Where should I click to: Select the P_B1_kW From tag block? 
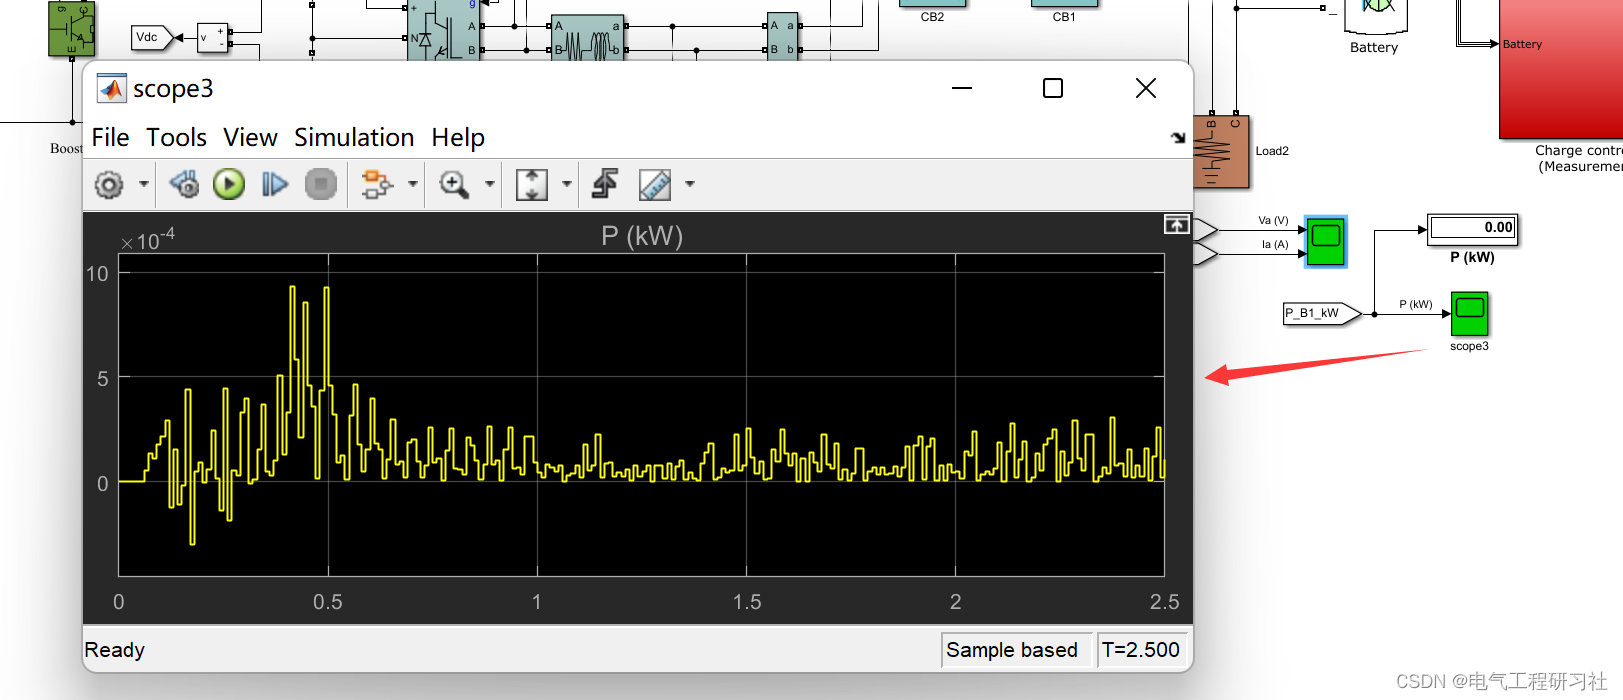click(x=1322, y=314)
